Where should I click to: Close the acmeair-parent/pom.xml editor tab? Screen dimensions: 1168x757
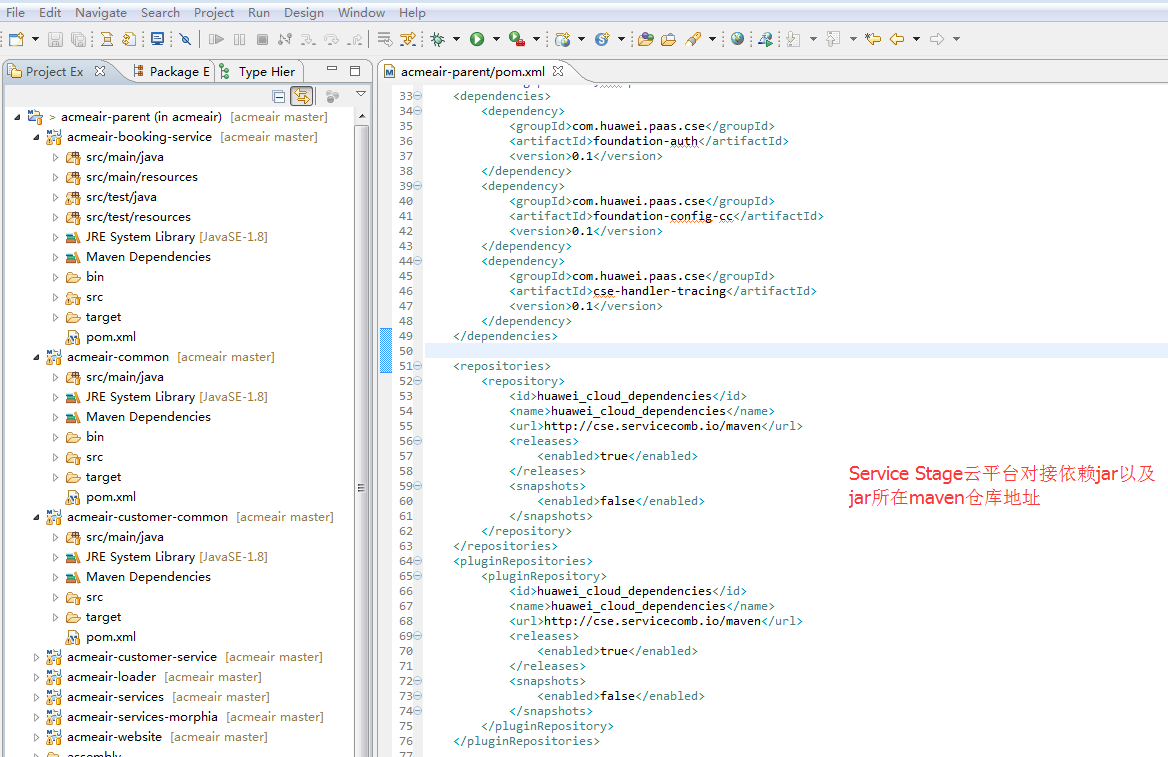coord(558,71)
